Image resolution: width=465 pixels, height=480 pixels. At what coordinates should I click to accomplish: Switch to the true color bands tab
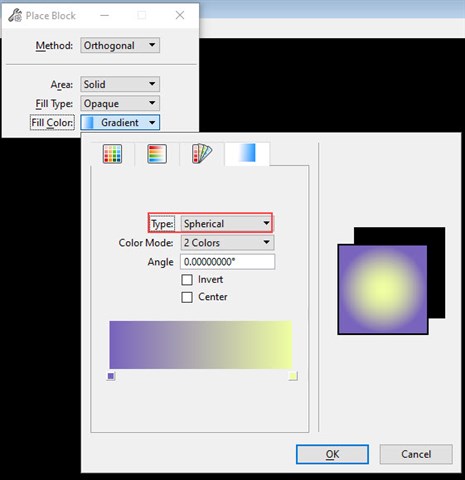click(x=157, y=154)
